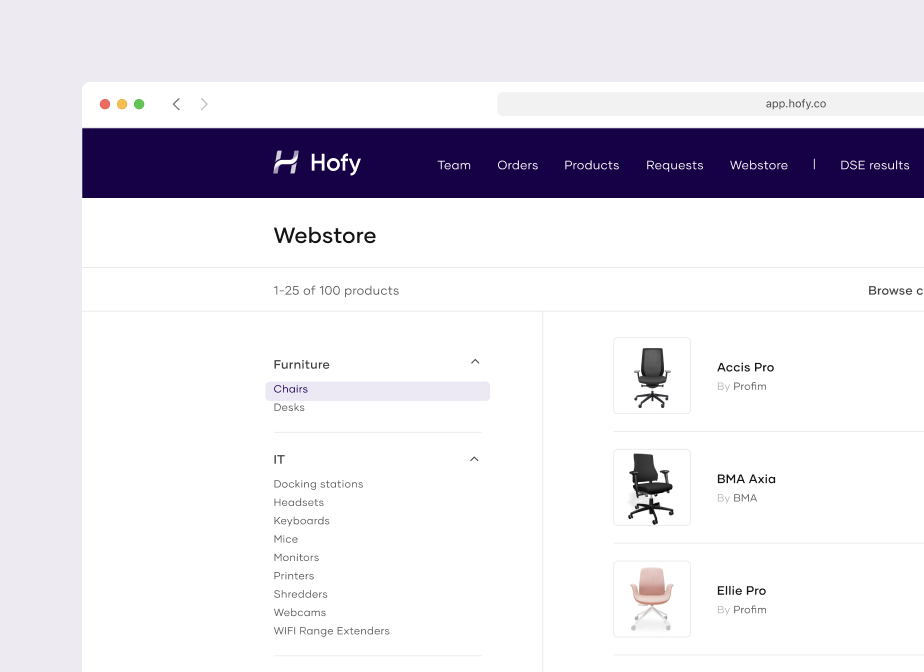Click the BMA Axia product name
The width and height of the screenshot is (924, 672).
(746, 479)
